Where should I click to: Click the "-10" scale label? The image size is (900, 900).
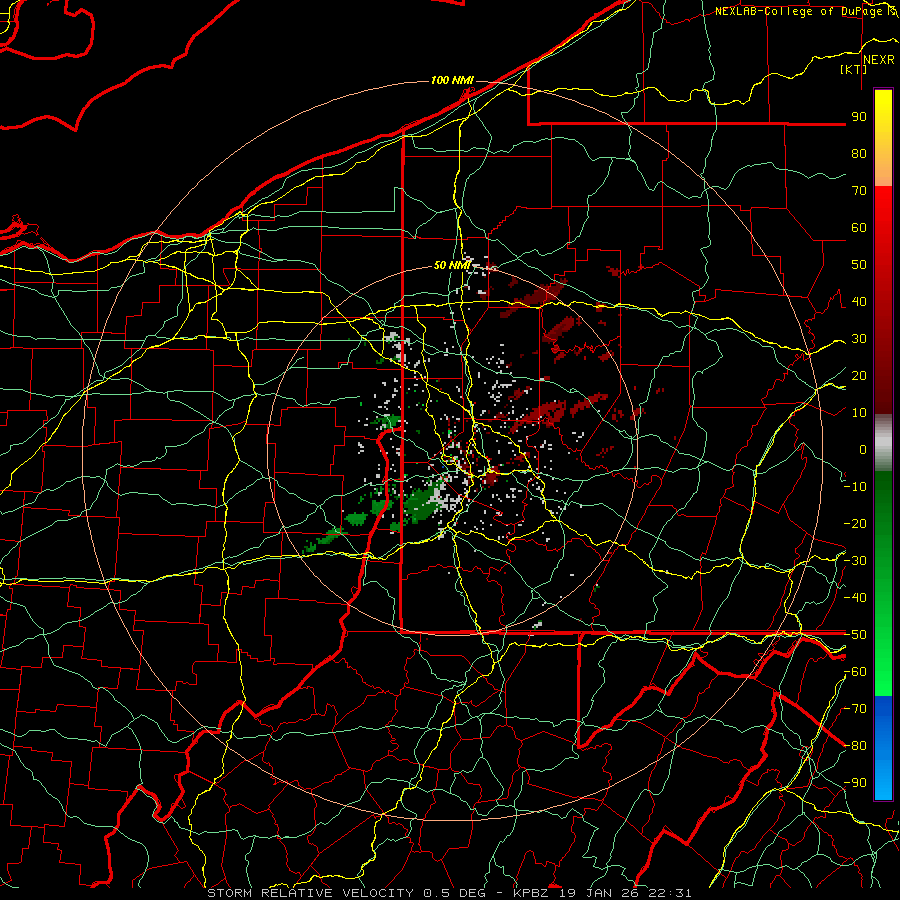(855, 487)
